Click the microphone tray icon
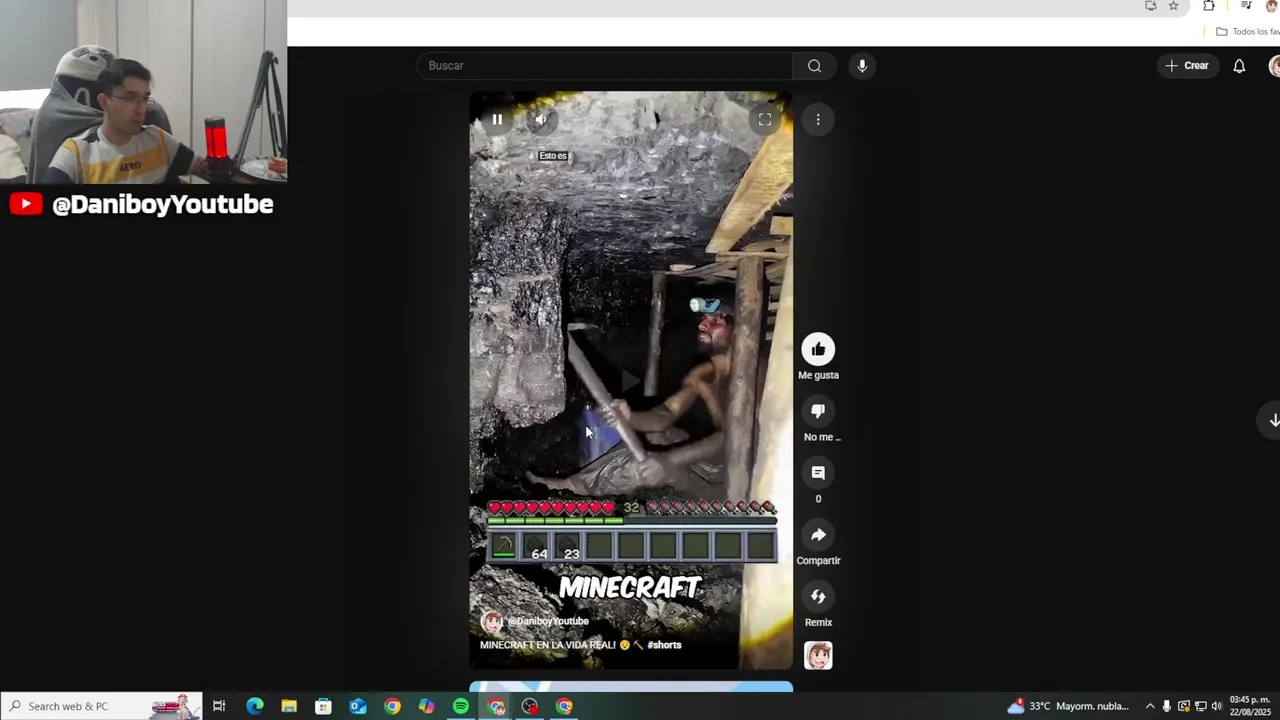This screenshot has width=1280, height=720. tap(1167, 706)
